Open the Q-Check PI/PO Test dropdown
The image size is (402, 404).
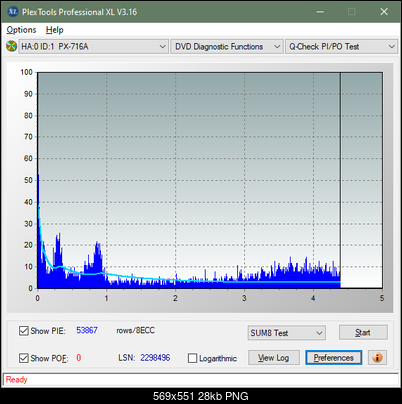click(x=341, y=47)
